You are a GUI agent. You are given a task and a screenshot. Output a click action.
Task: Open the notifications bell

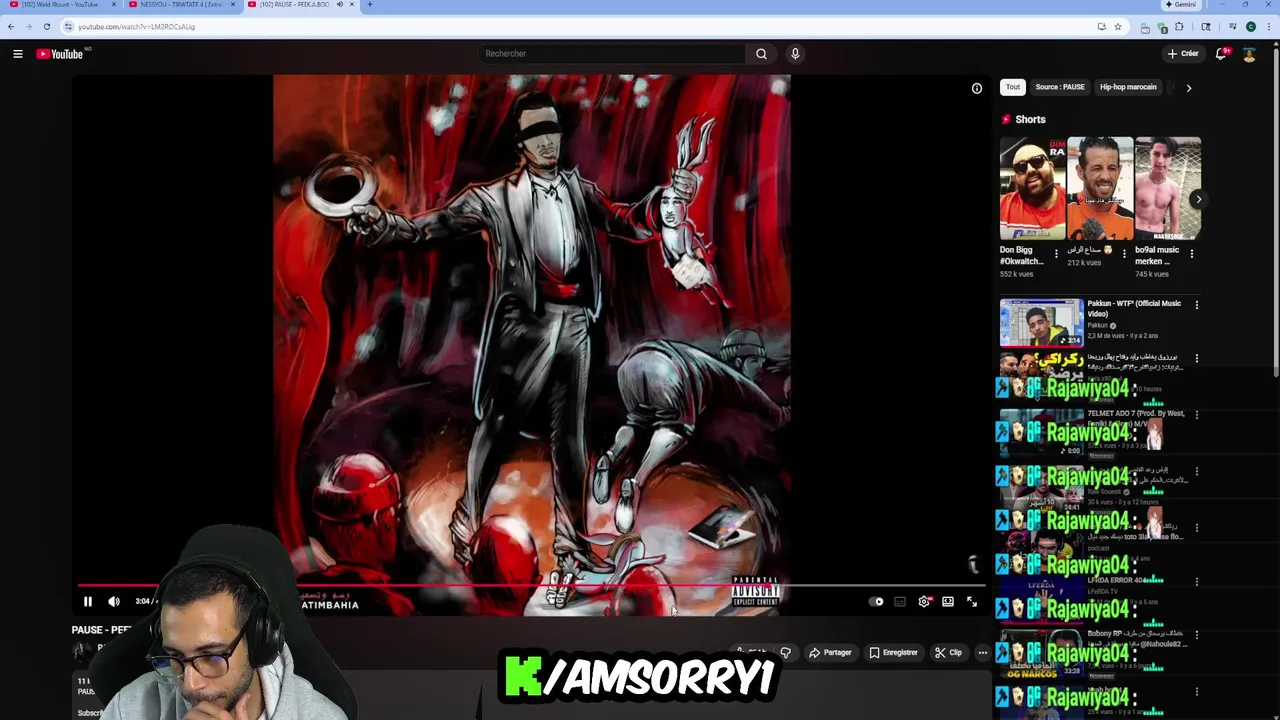click(x=1221, y=54)
